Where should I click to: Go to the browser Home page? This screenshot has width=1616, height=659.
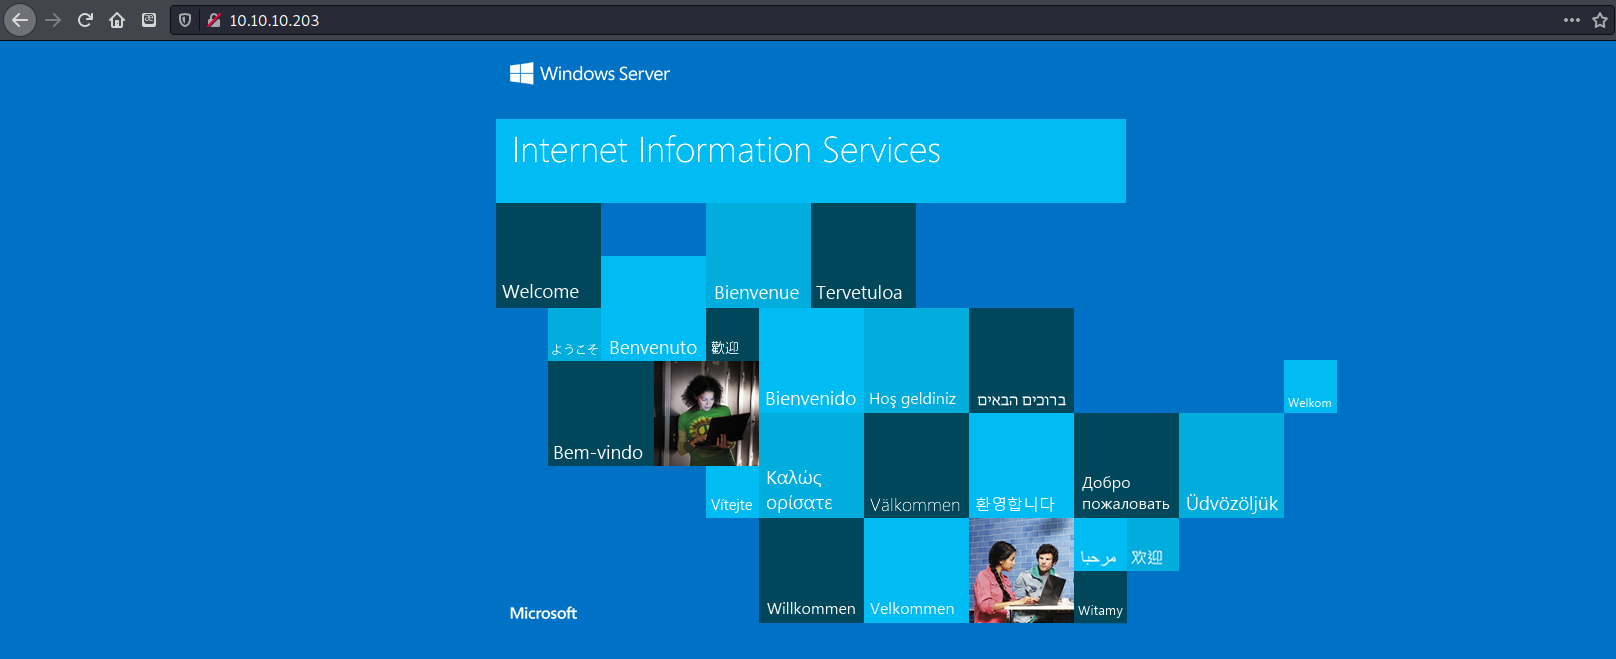click(x=117, y=20)
